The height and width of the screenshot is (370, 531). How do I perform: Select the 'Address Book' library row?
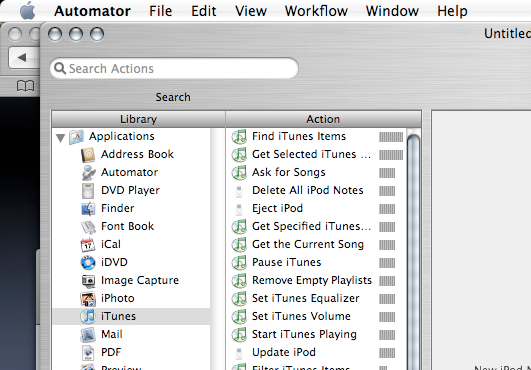tap(131, 154)
